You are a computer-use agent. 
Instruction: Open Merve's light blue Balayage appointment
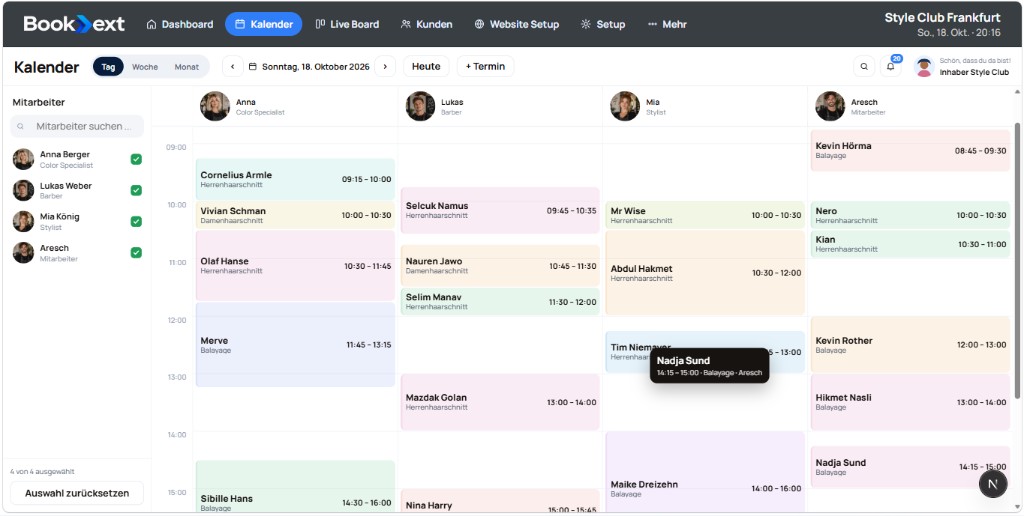pyautogui.click(x=295, y=345)
